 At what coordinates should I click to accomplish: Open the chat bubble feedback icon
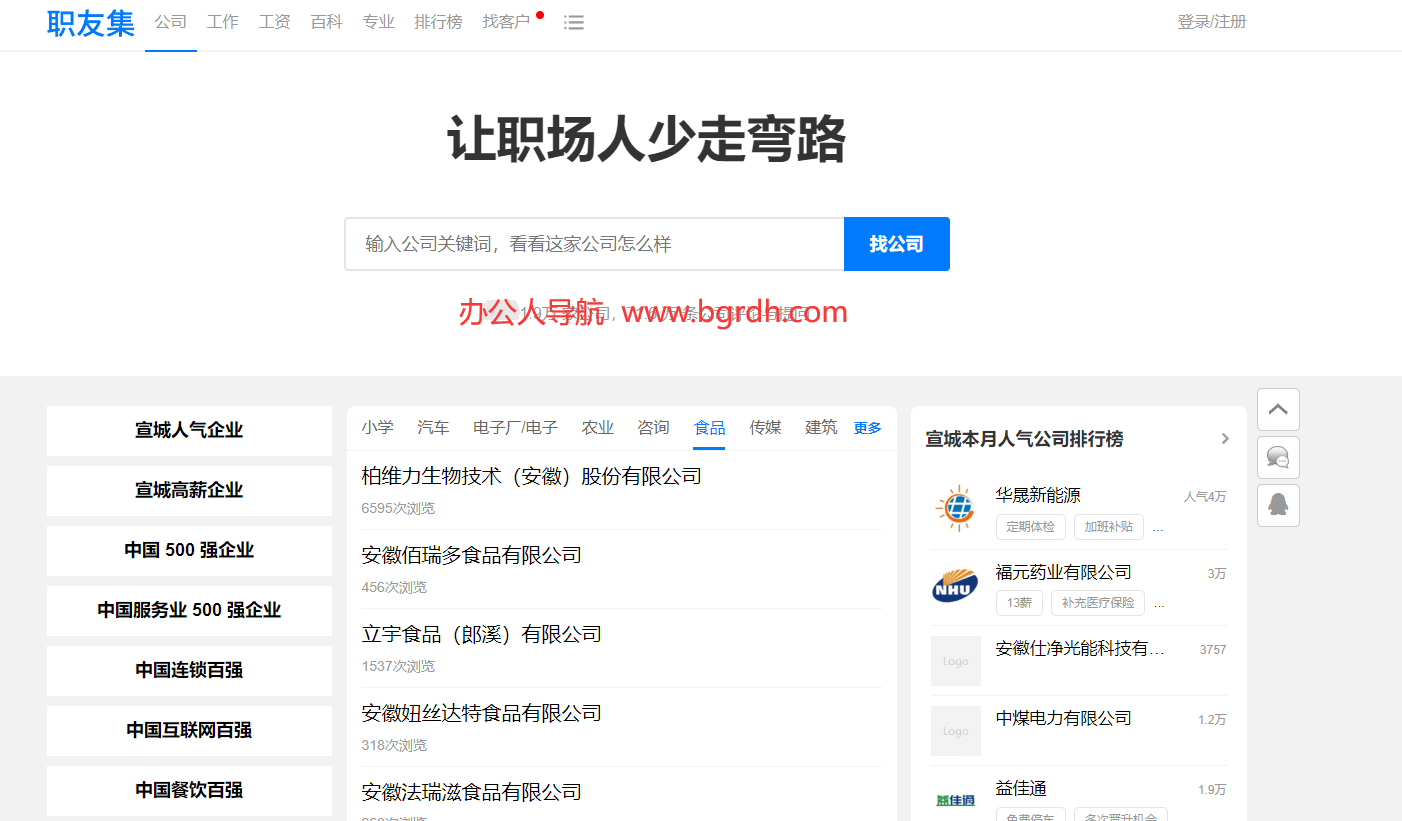pos(1277,457)
